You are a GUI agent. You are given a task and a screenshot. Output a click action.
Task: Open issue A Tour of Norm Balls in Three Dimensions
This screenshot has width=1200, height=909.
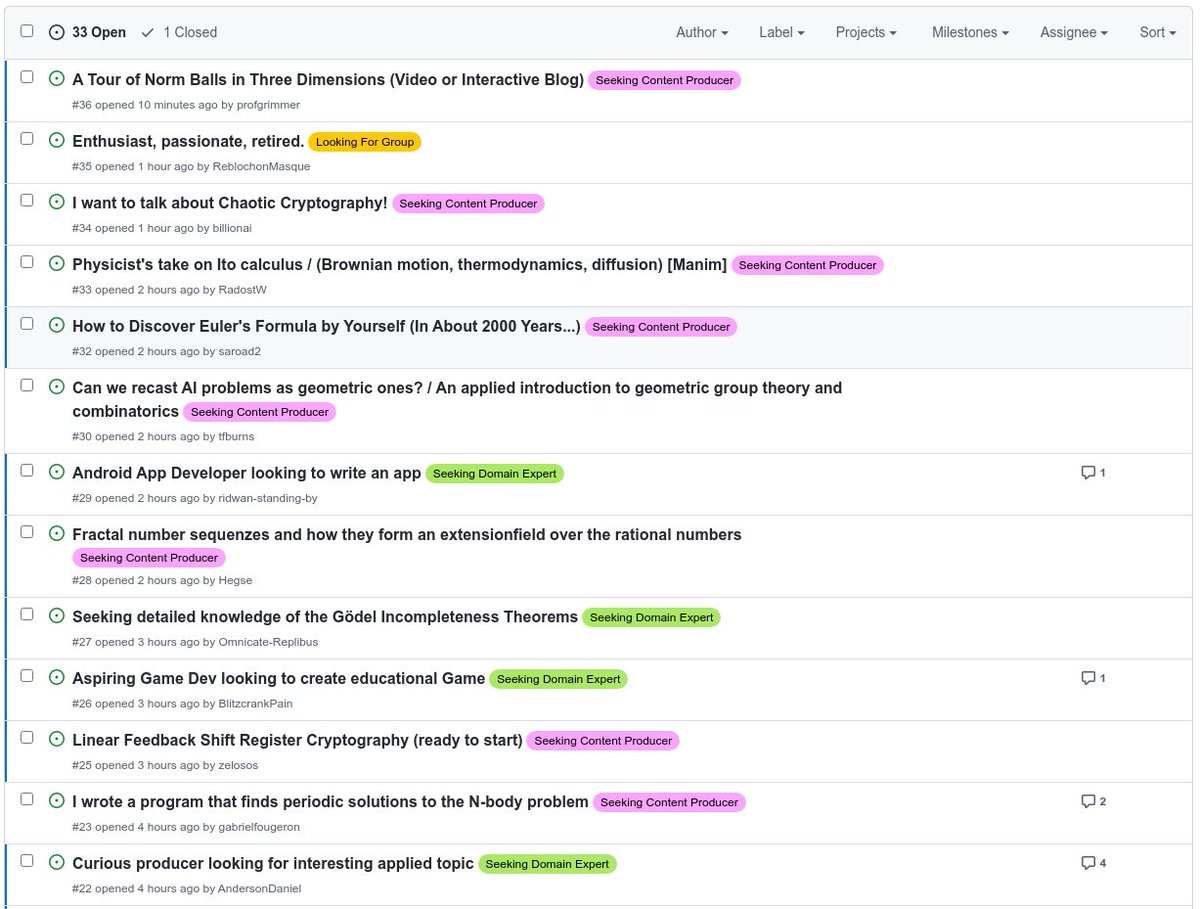328,79
